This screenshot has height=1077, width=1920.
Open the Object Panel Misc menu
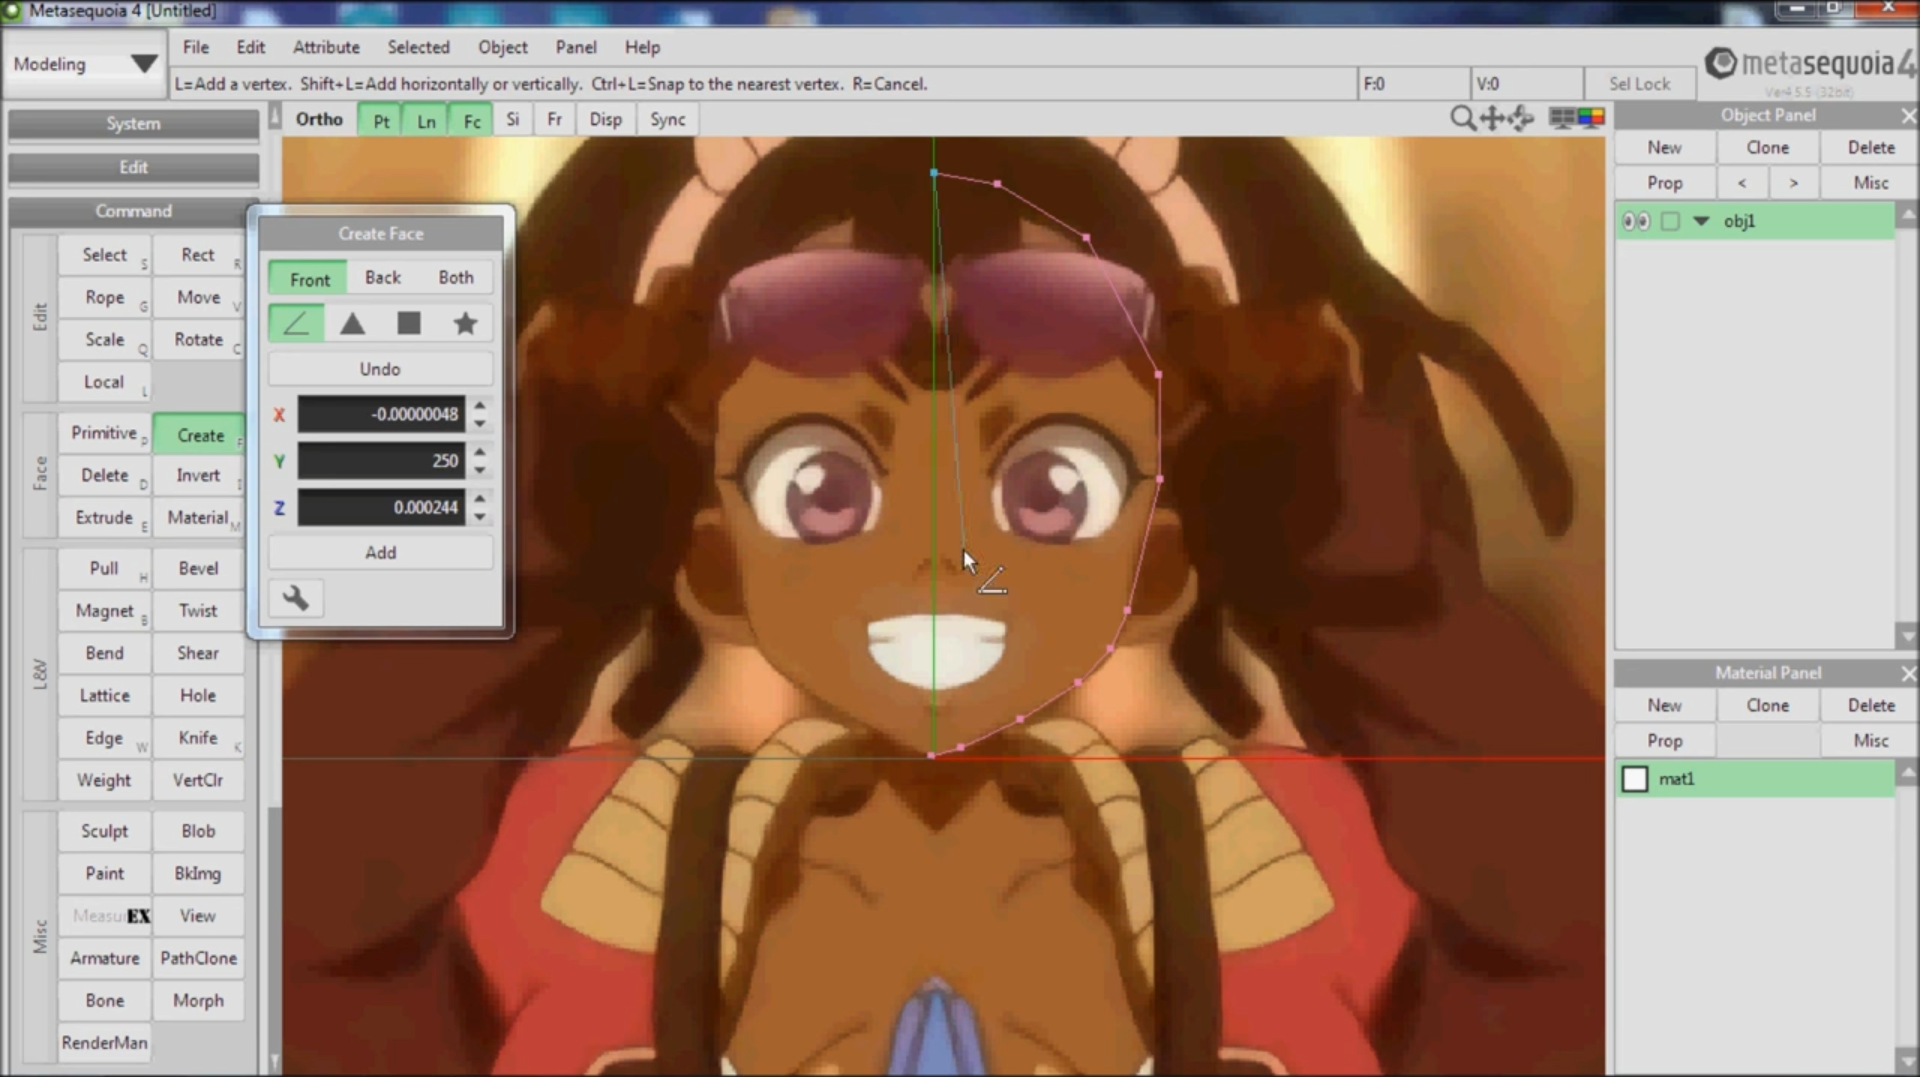pyautogui.click(x=1870, y=183)
